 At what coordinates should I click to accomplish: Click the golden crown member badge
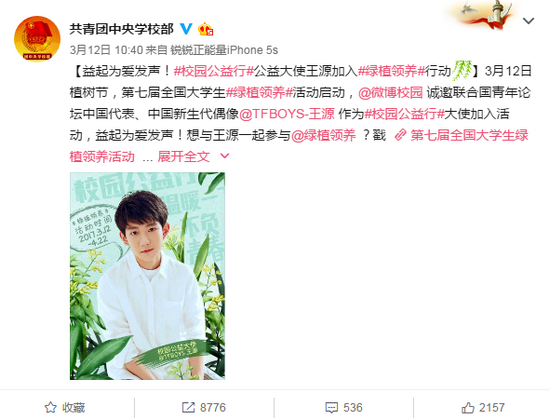tap(206, 29)
